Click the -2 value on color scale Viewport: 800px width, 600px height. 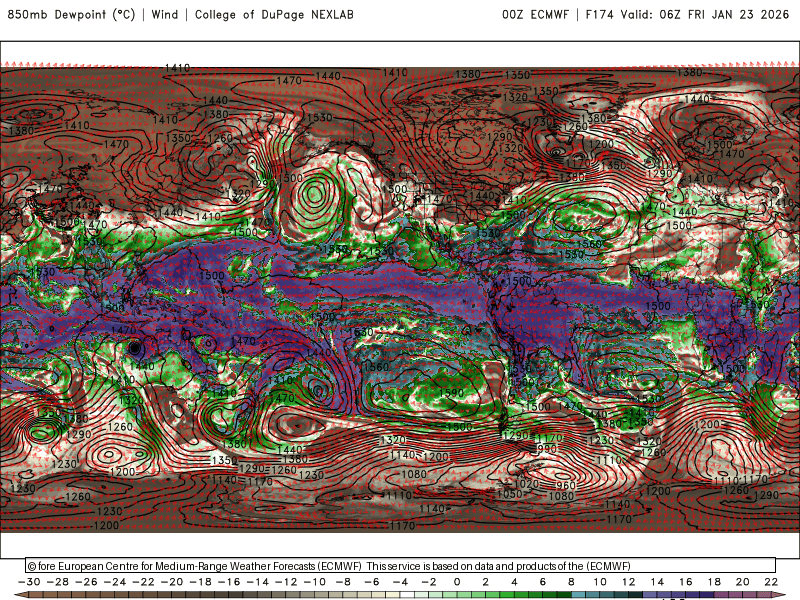click(x=429, y=582)
